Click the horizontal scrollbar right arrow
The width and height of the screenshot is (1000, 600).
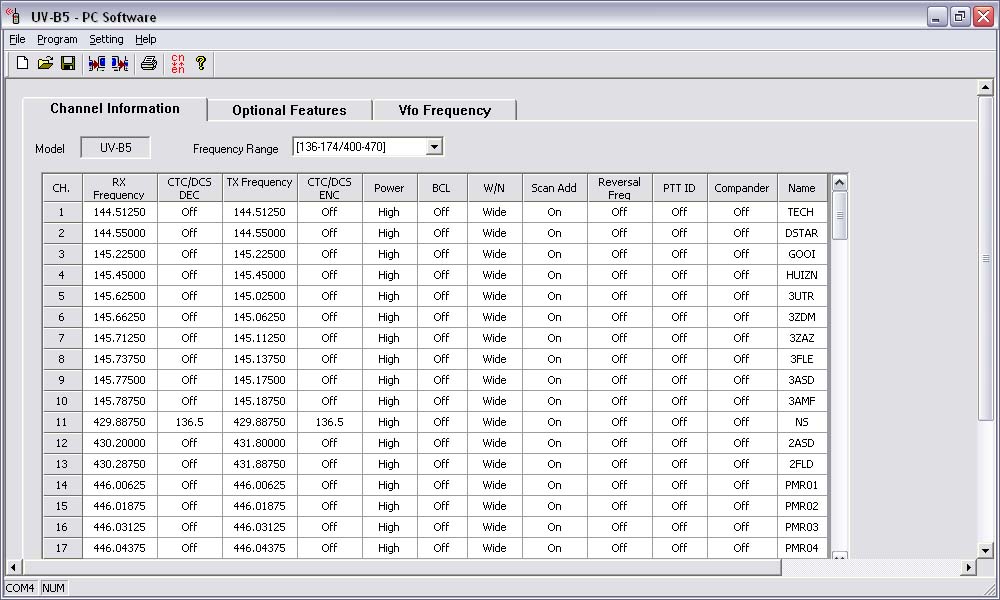968,567
